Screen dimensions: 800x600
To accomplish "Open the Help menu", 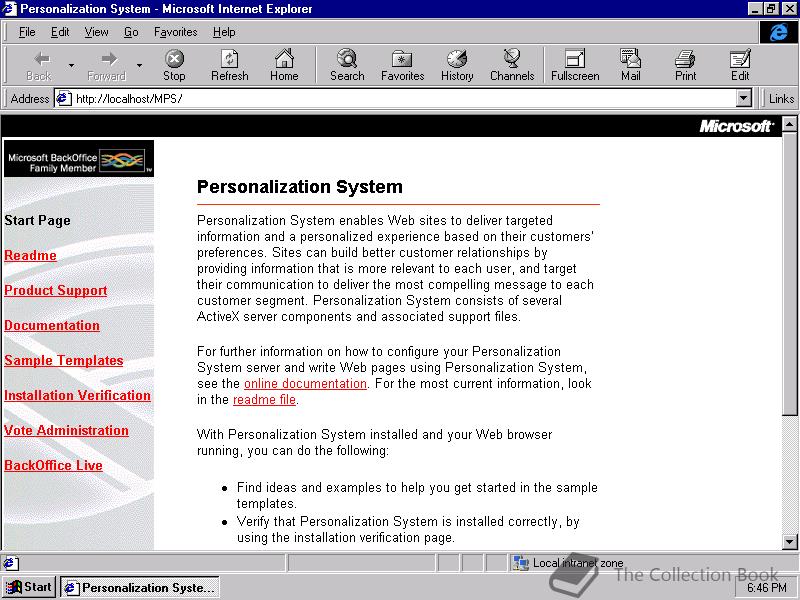I will (x=224, y=32).
